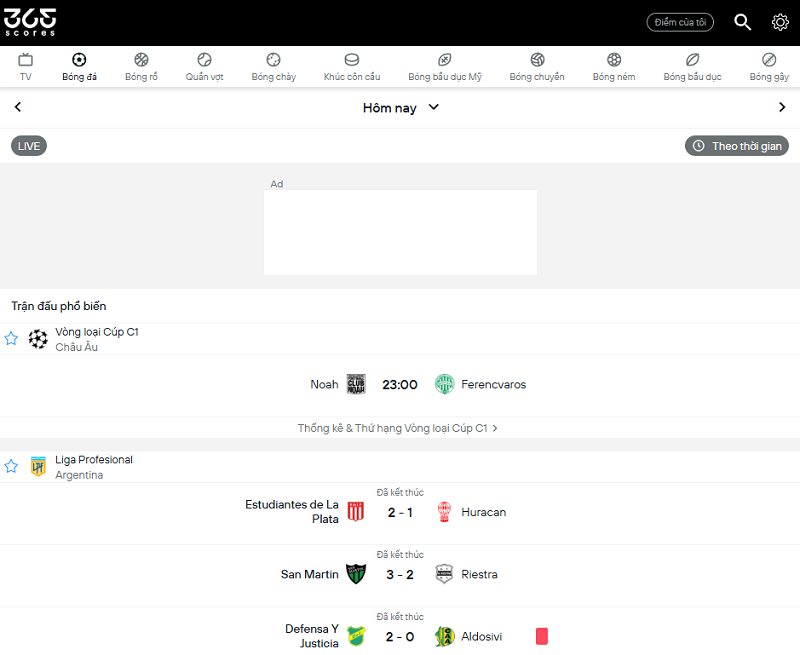Click the Riestra team name

coord(479,574)
